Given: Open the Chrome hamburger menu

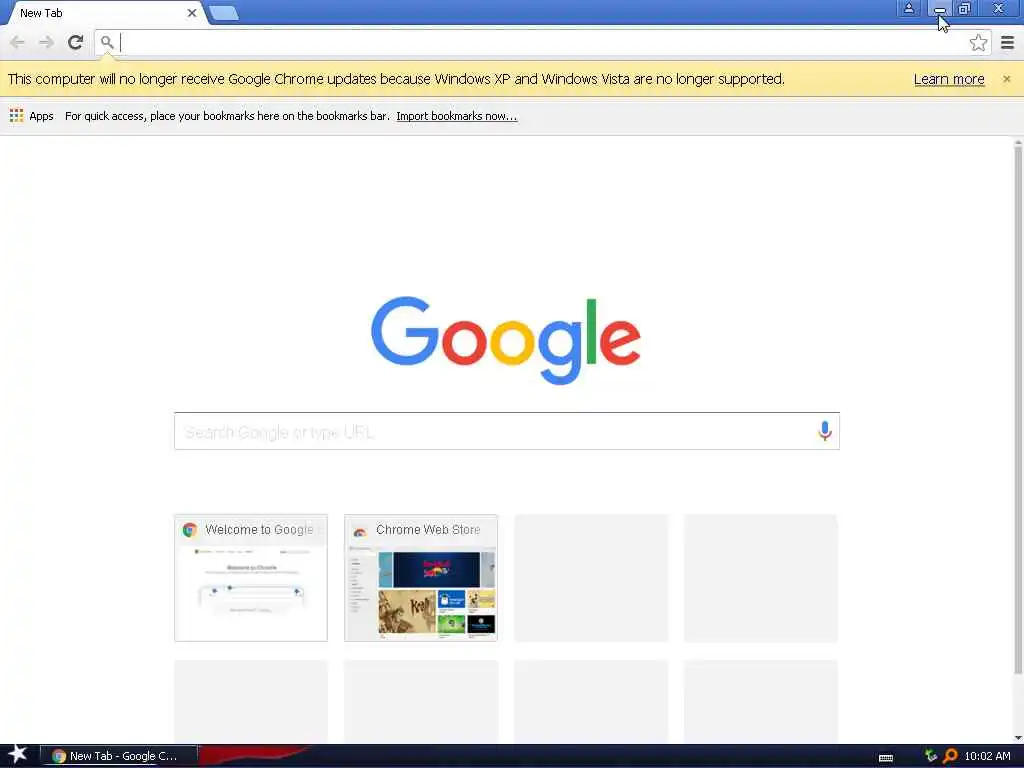Looking at the screenshot, I should point(1007,43).
